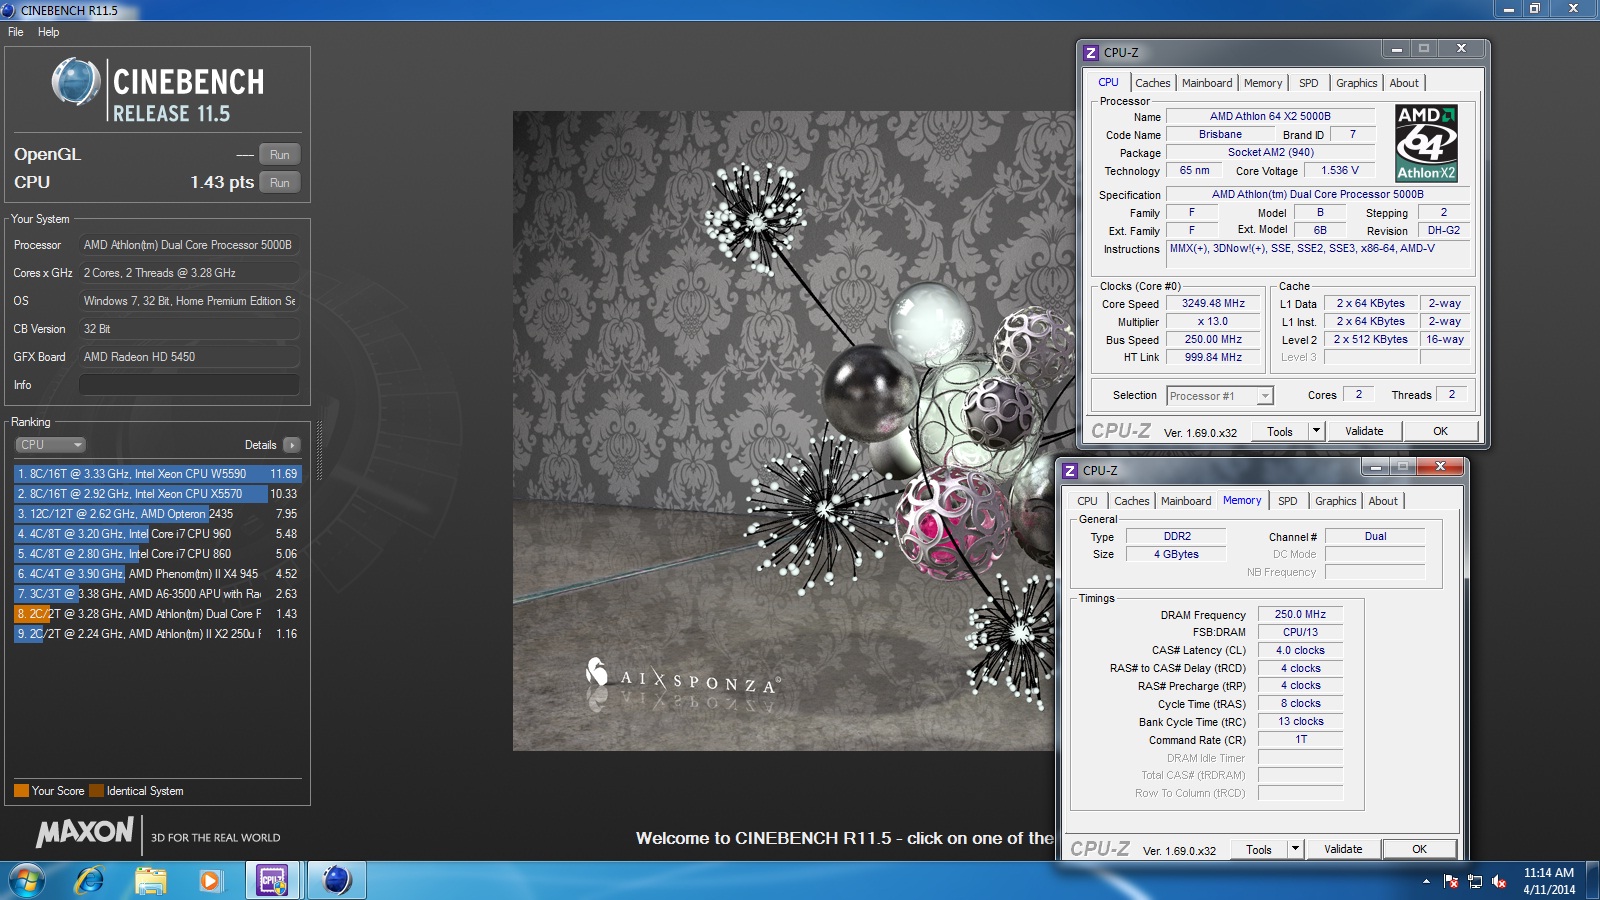Click OK in the Memory CPU-Z window

click(1419, 849)
